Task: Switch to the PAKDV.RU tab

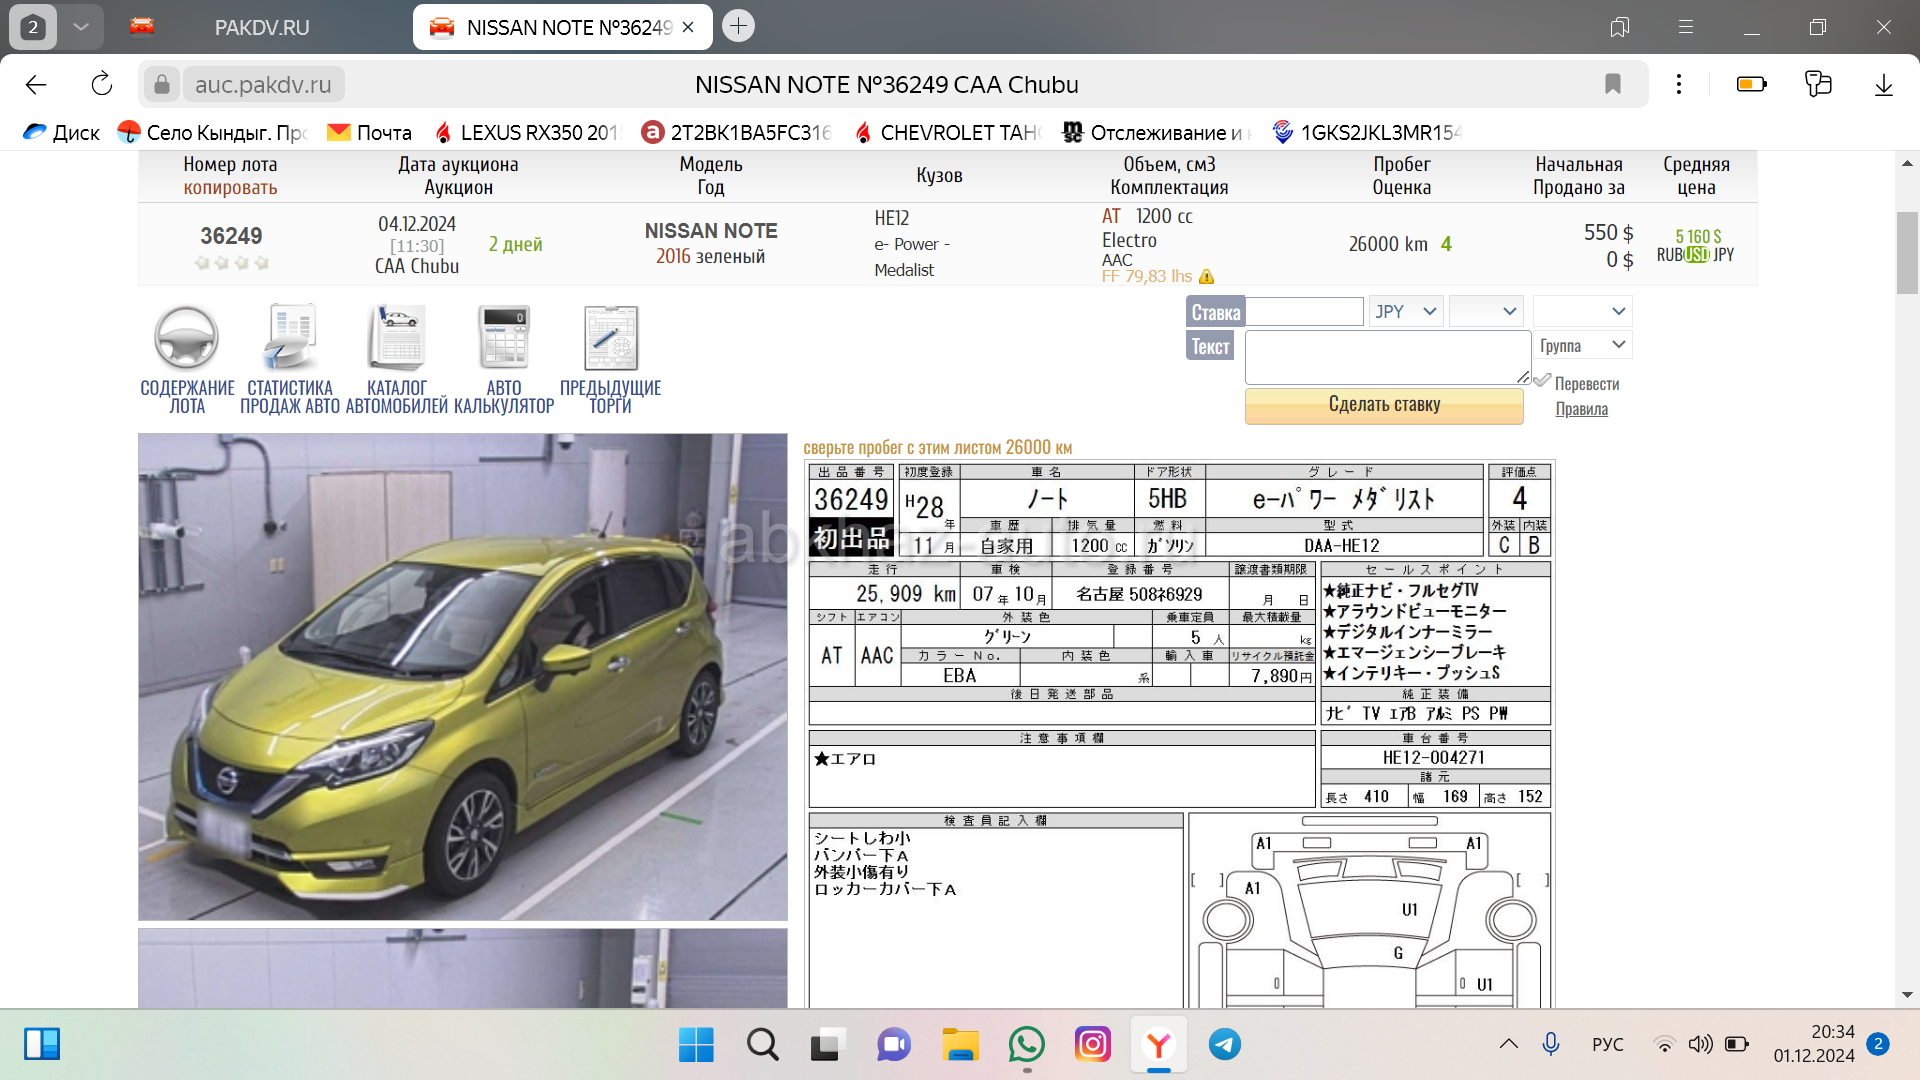Action: pos(262,27)
